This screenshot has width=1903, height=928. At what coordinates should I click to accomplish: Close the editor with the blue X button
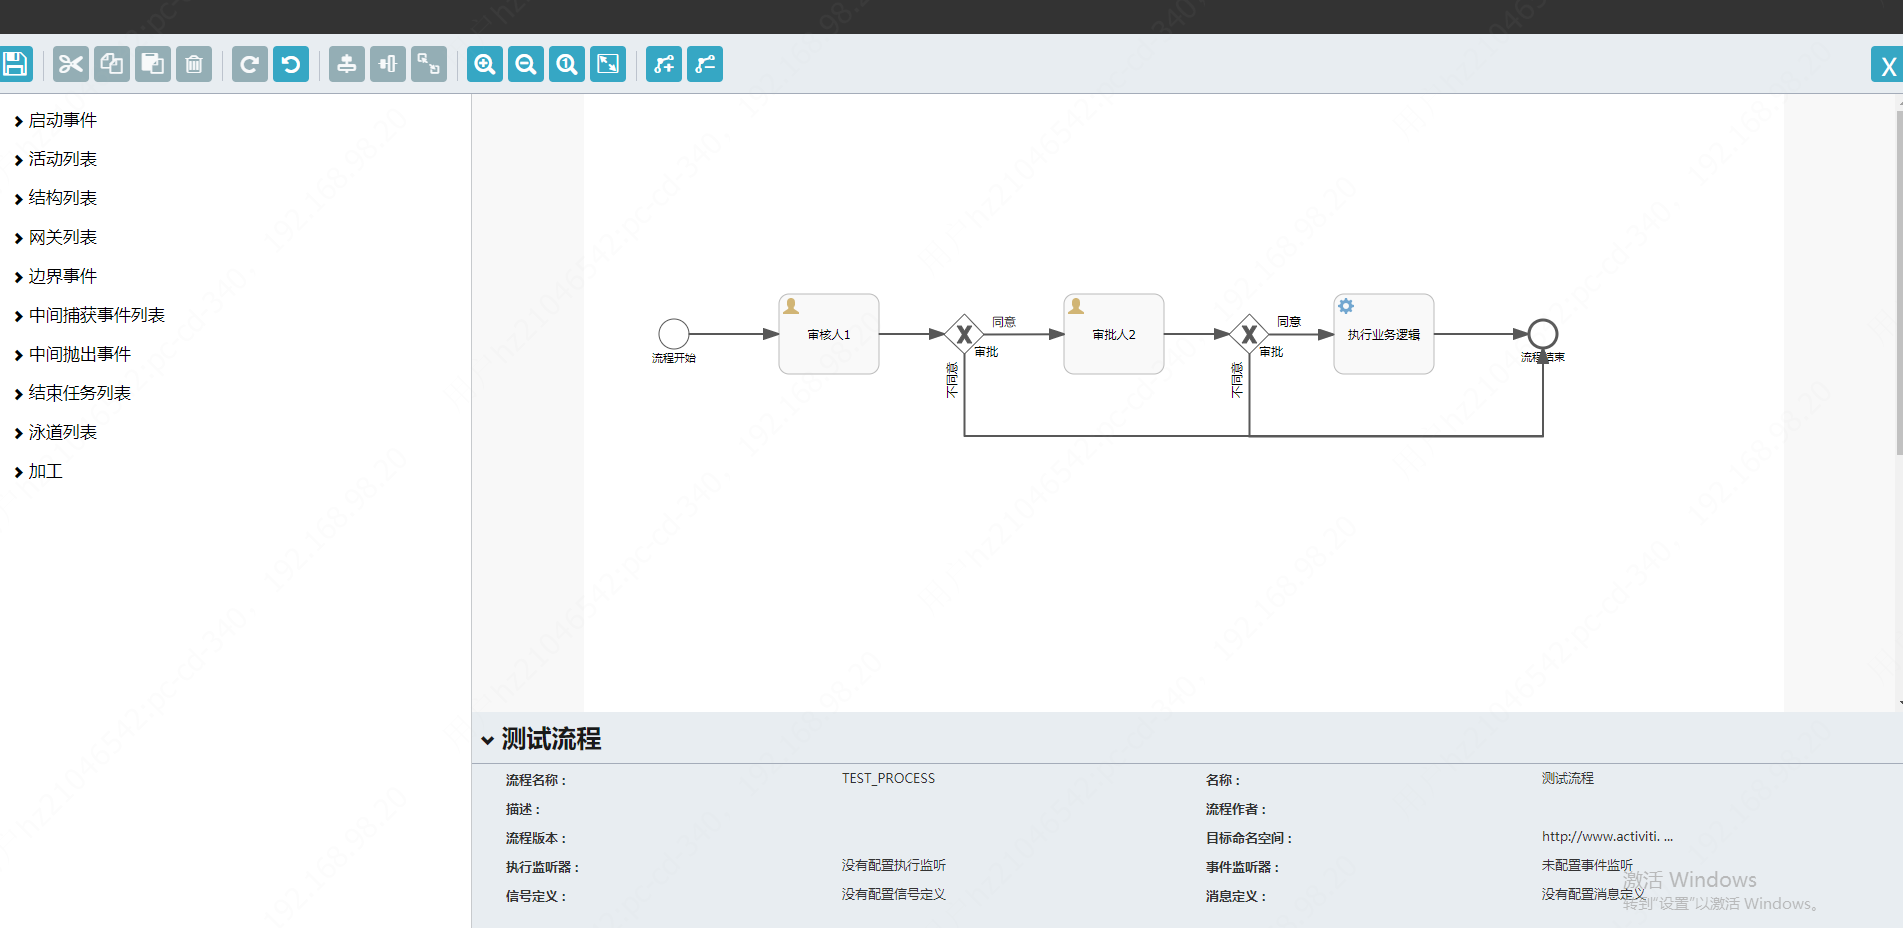[x=1888, y=64]
